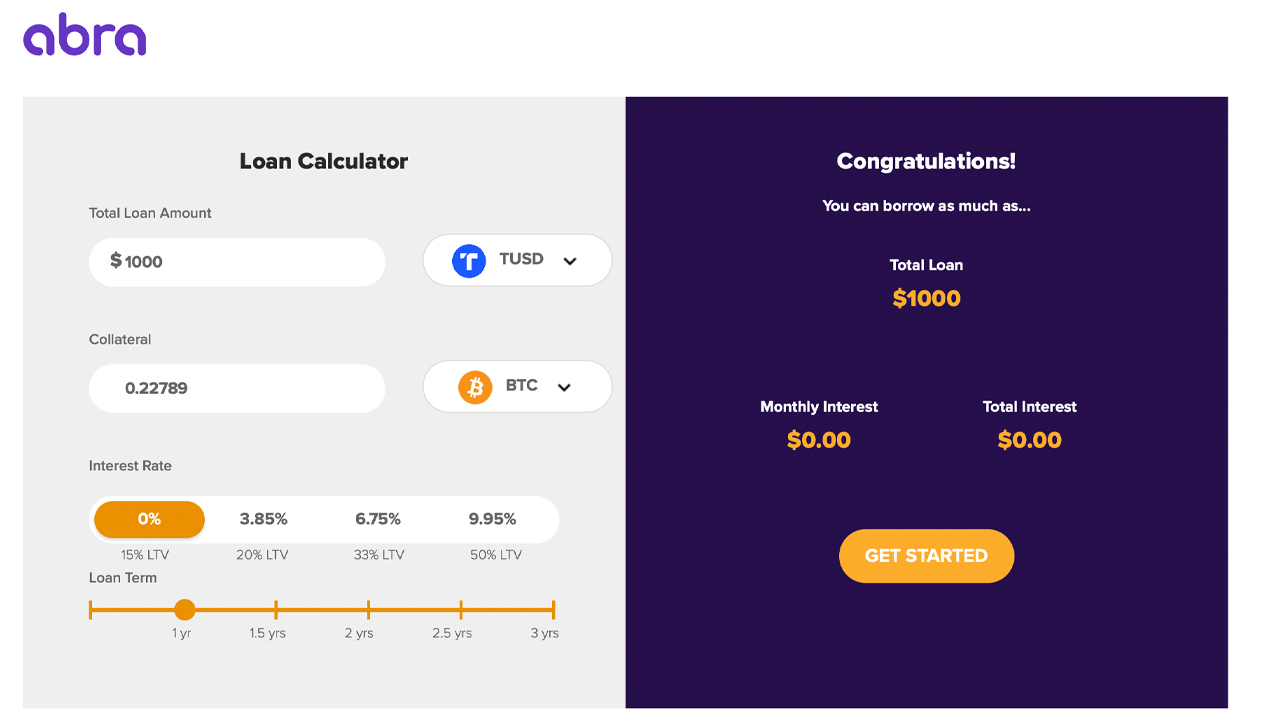Open the TUSD loan currency dropdown
The width and height of the screenshot is (1280, 720).
(x=517, y=261)
